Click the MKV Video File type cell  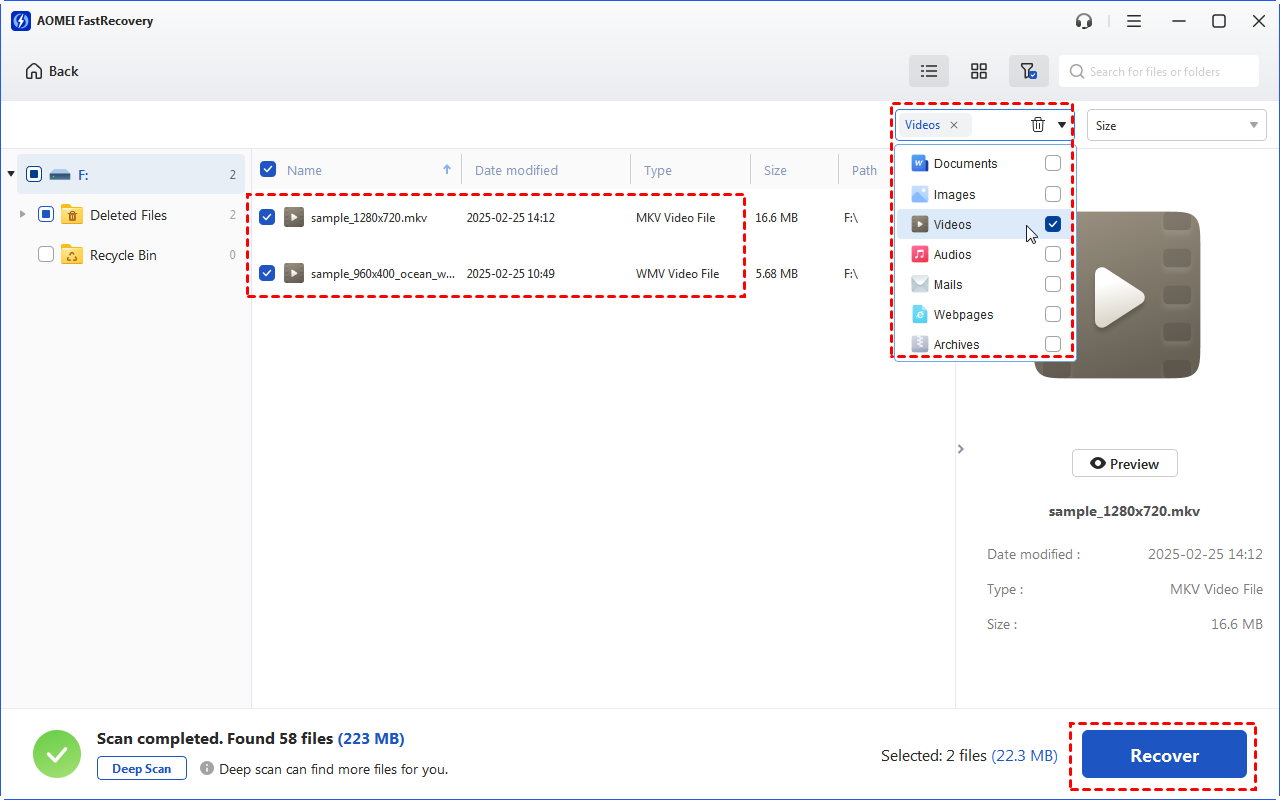[x=676, y=218]
